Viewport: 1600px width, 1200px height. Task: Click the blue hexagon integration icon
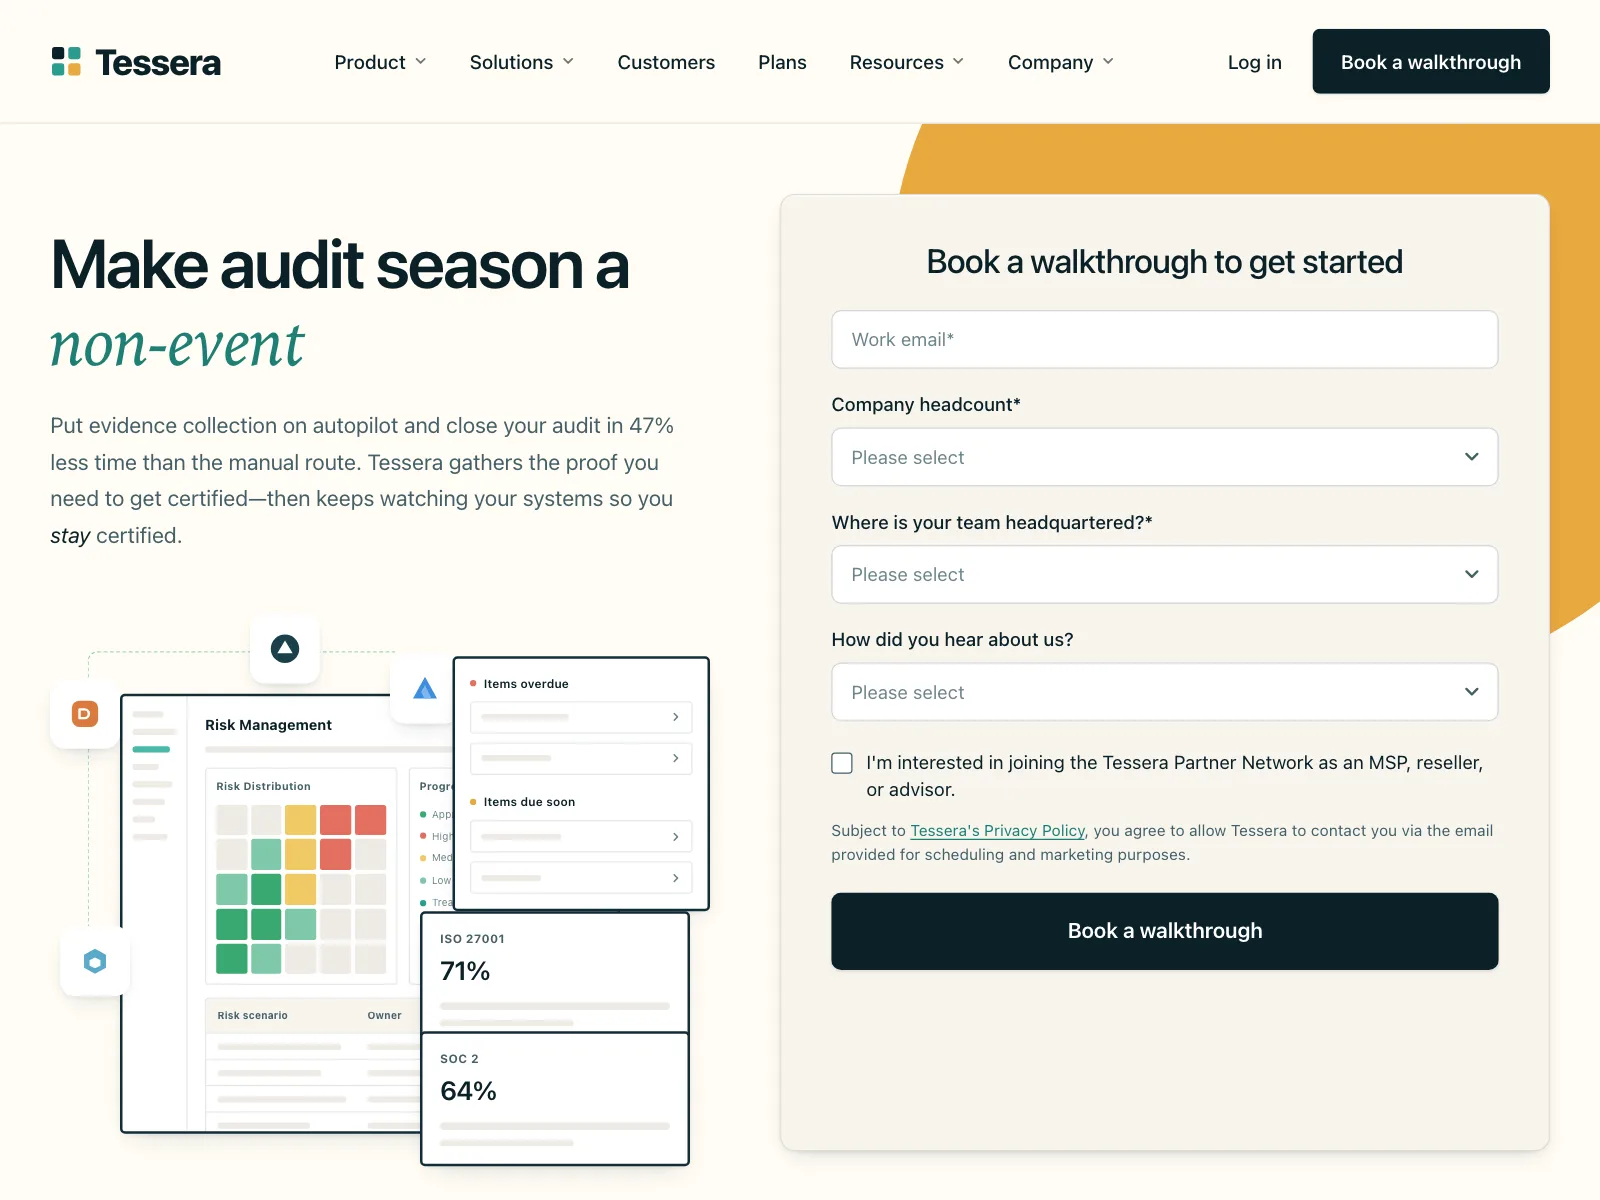(x=95, y=962)
